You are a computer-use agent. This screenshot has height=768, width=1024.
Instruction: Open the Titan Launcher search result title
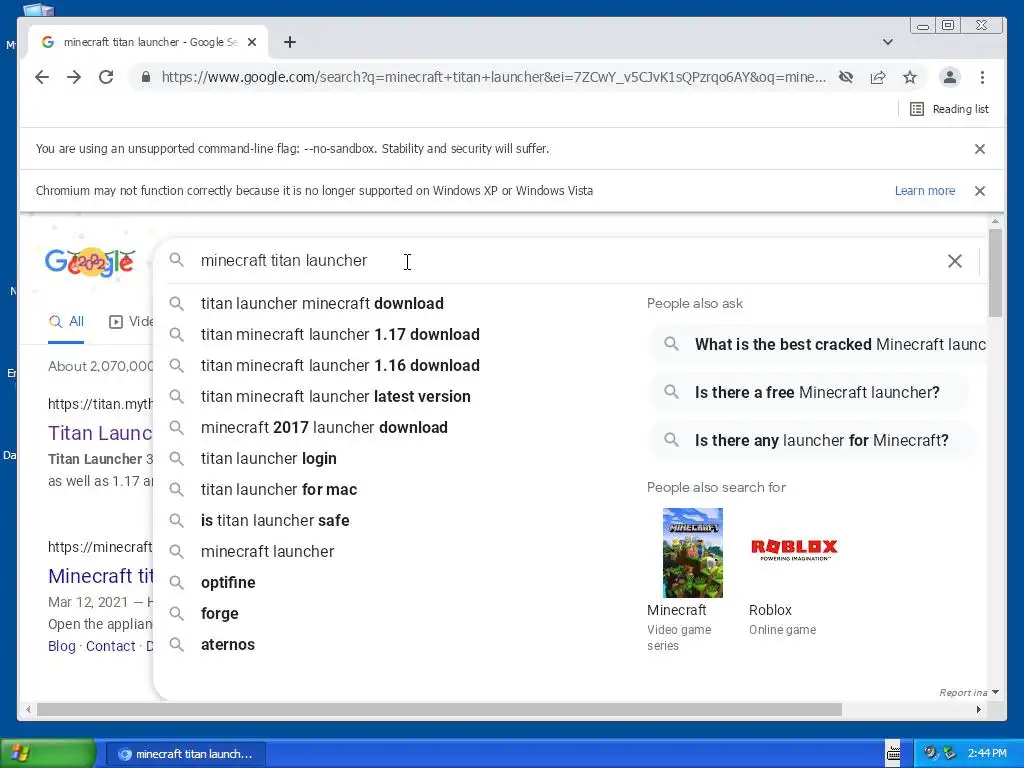100,434
